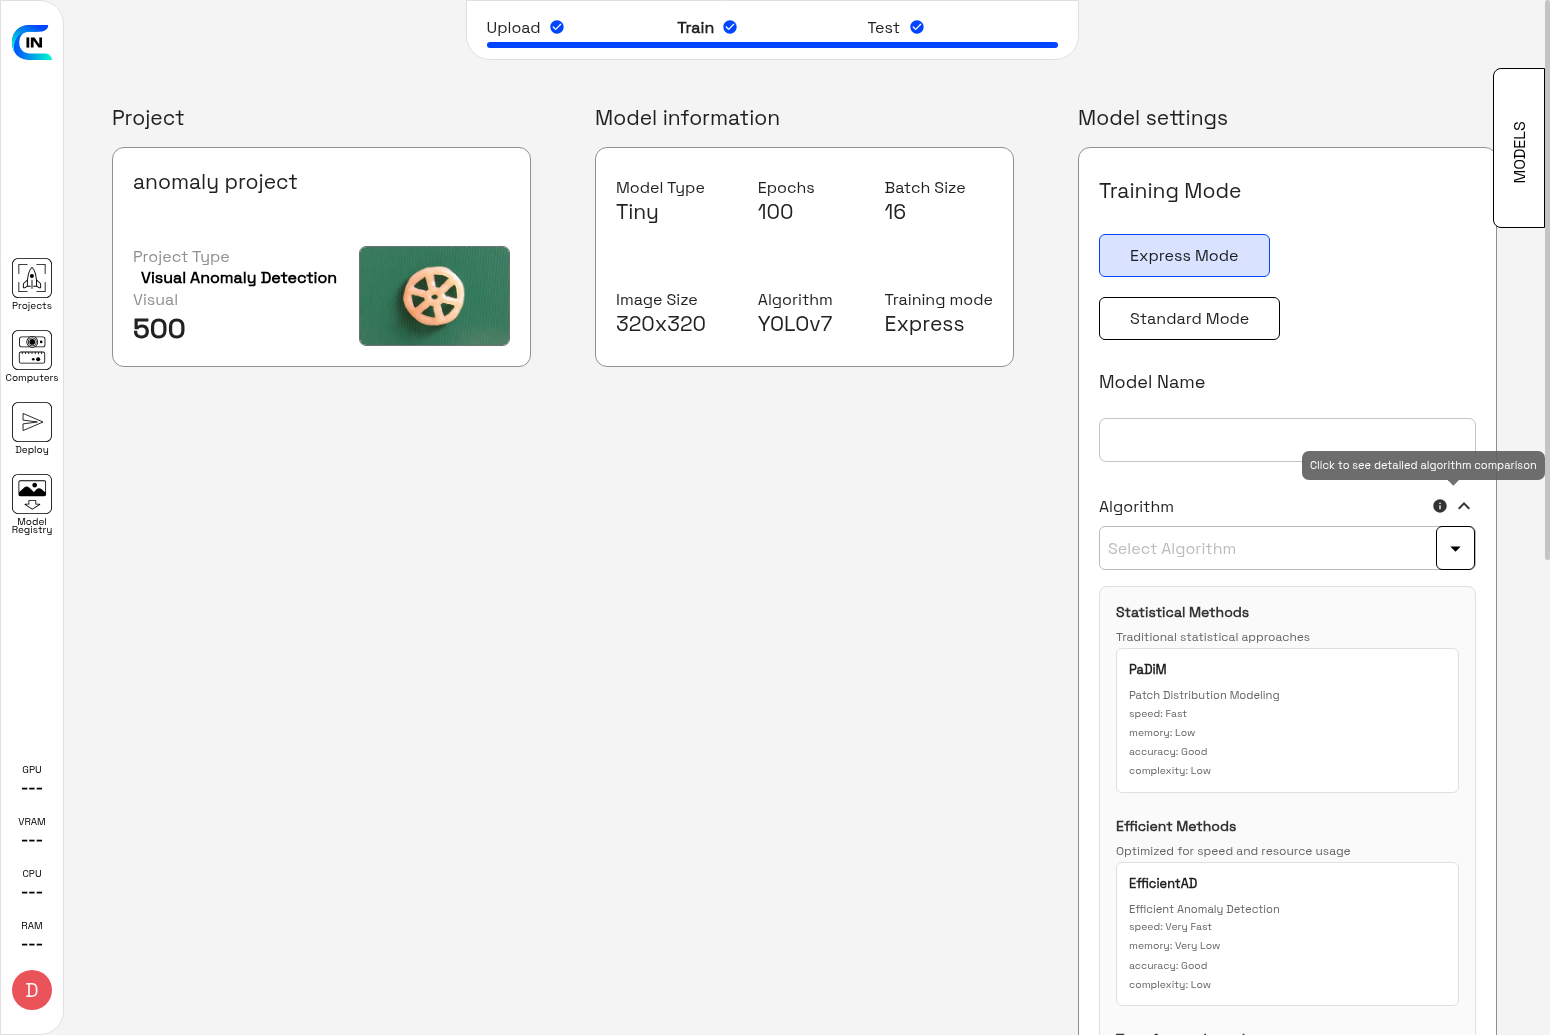Click the Select Algorithm combo box field

coord(1267,549)
